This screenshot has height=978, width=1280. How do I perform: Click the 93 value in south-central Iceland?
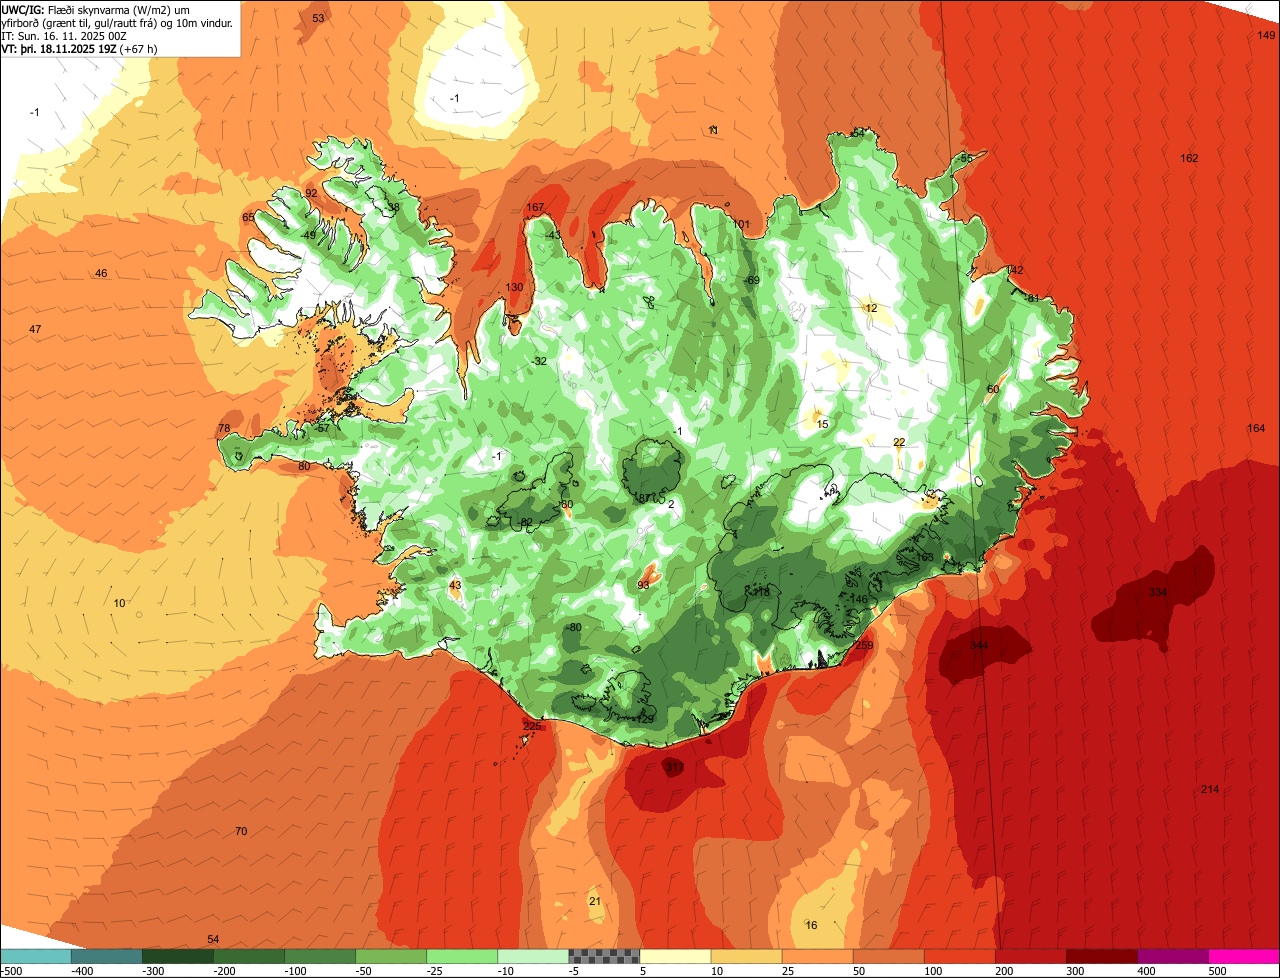(644, 585)
